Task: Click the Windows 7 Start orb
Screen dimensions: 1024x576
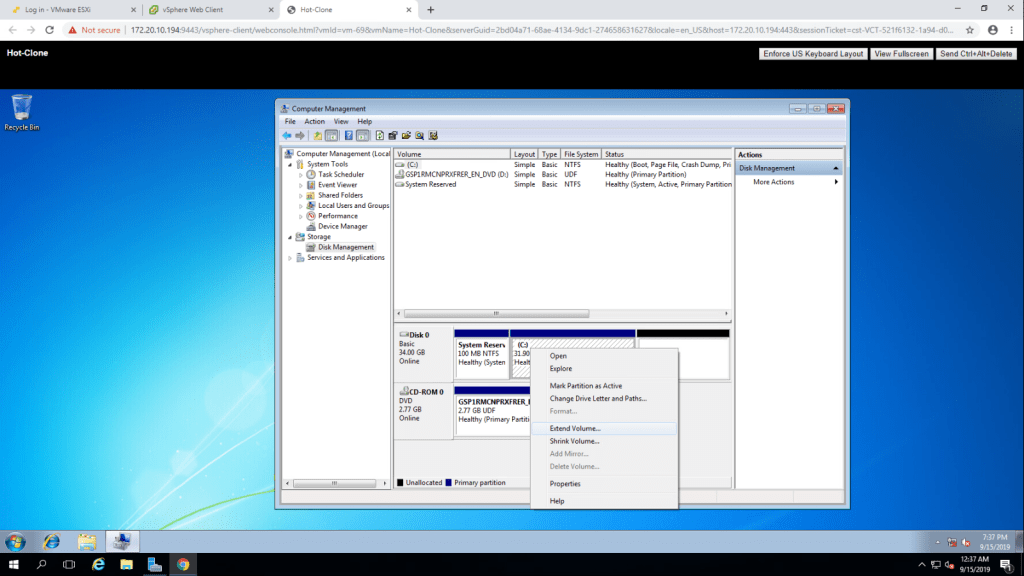Action: [16, 541]
